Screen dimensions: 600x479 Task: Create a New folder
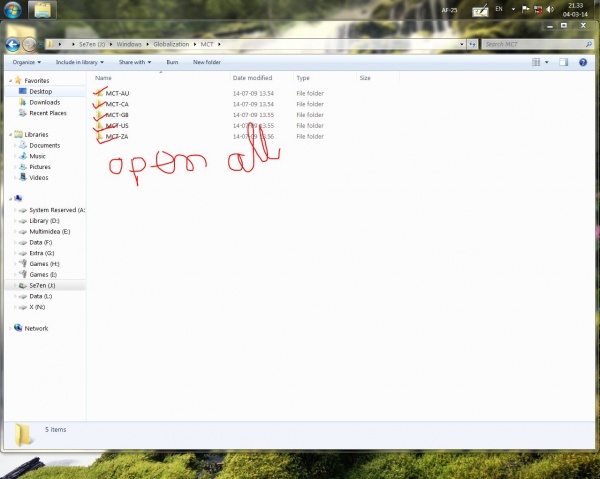[207, 62]
